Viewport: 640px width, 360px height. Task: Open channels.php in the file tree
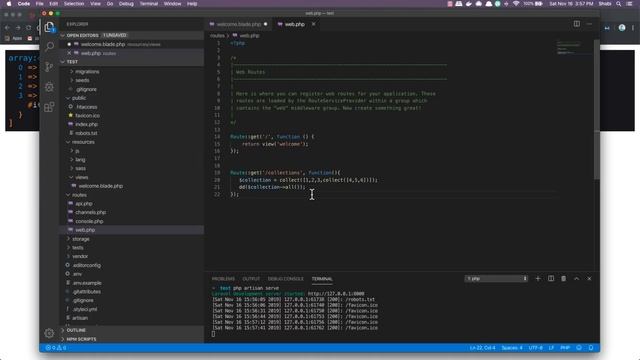(x=91, y=212)
